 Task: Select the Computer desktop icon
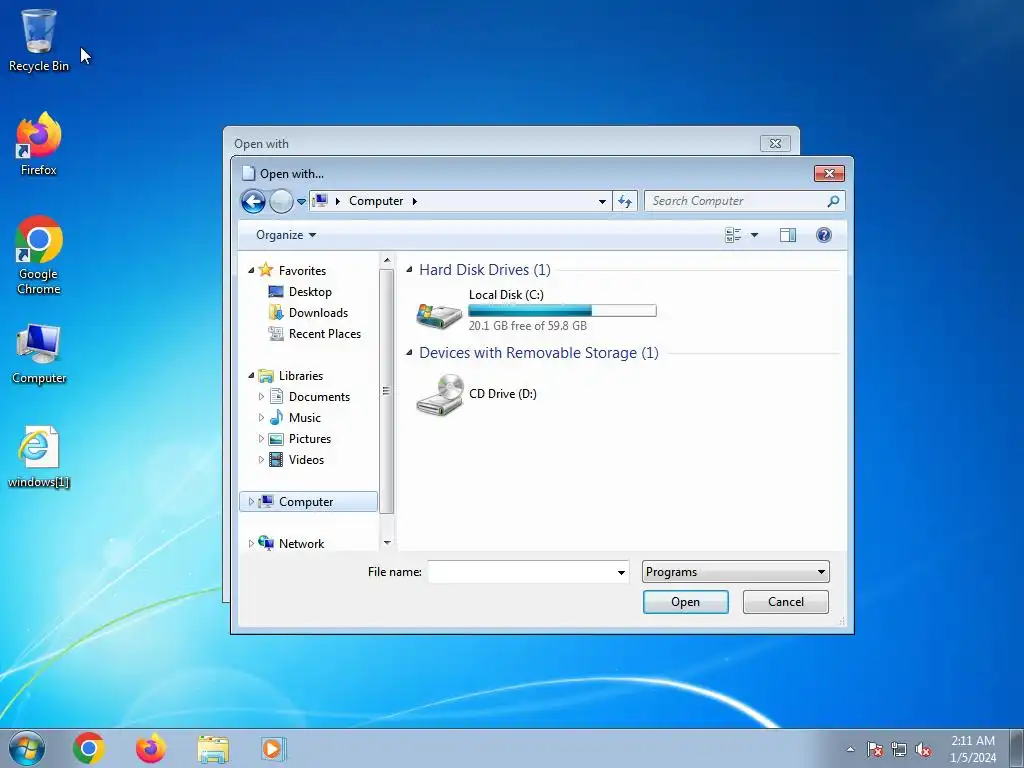[39, 353]
